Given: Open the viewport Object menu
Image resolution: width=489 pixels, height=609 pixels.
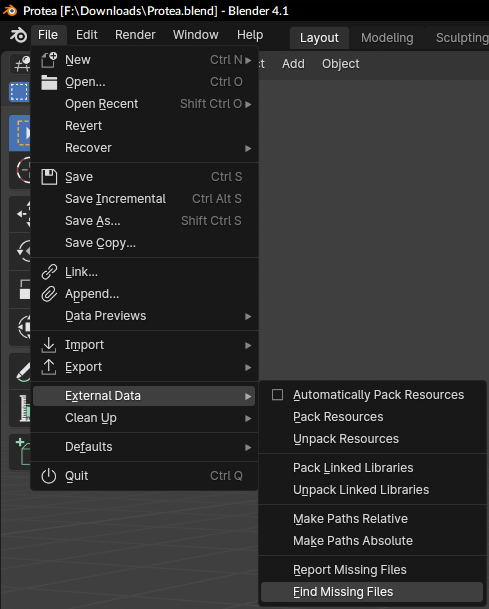Looking at the screenshot, I should pos(341,64).
